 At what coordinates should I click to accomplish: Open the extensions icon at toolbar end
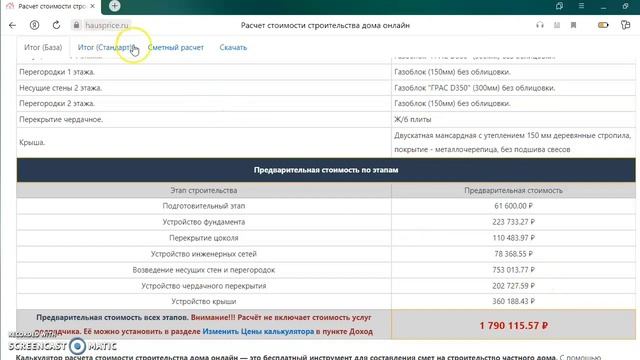pos(625,25)
